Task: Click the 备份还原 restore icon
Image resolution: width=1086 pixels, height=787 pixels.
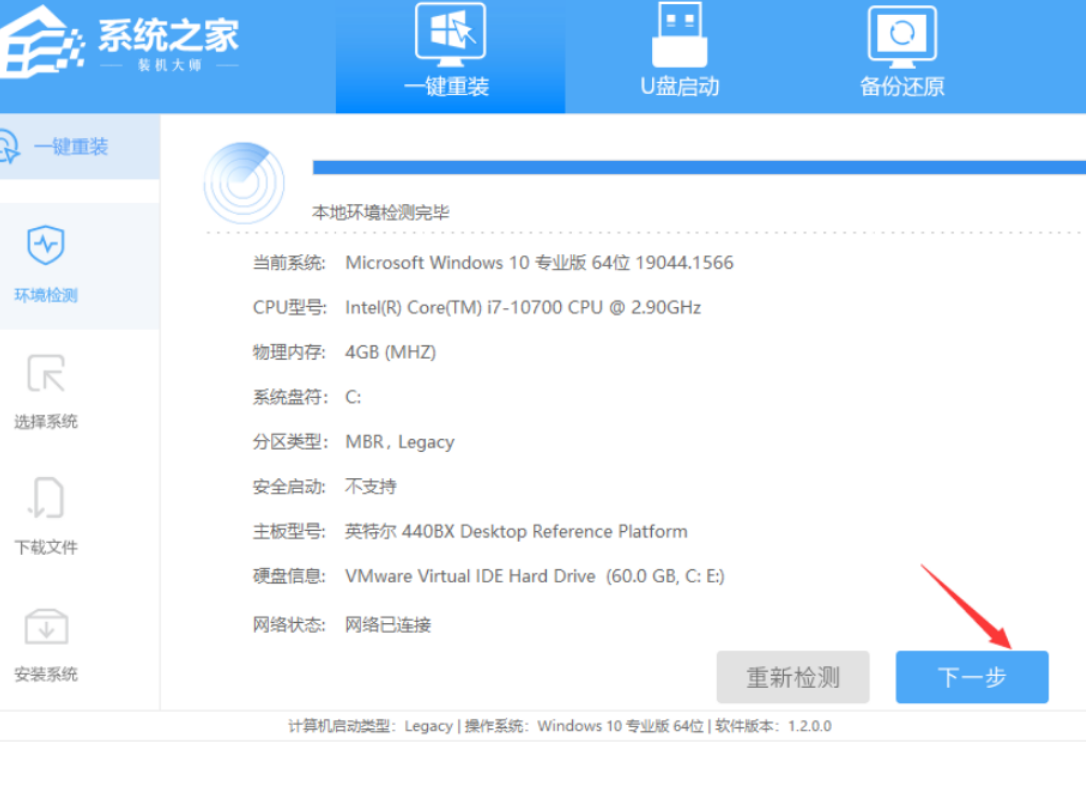Action: click(x=902, y=37)
